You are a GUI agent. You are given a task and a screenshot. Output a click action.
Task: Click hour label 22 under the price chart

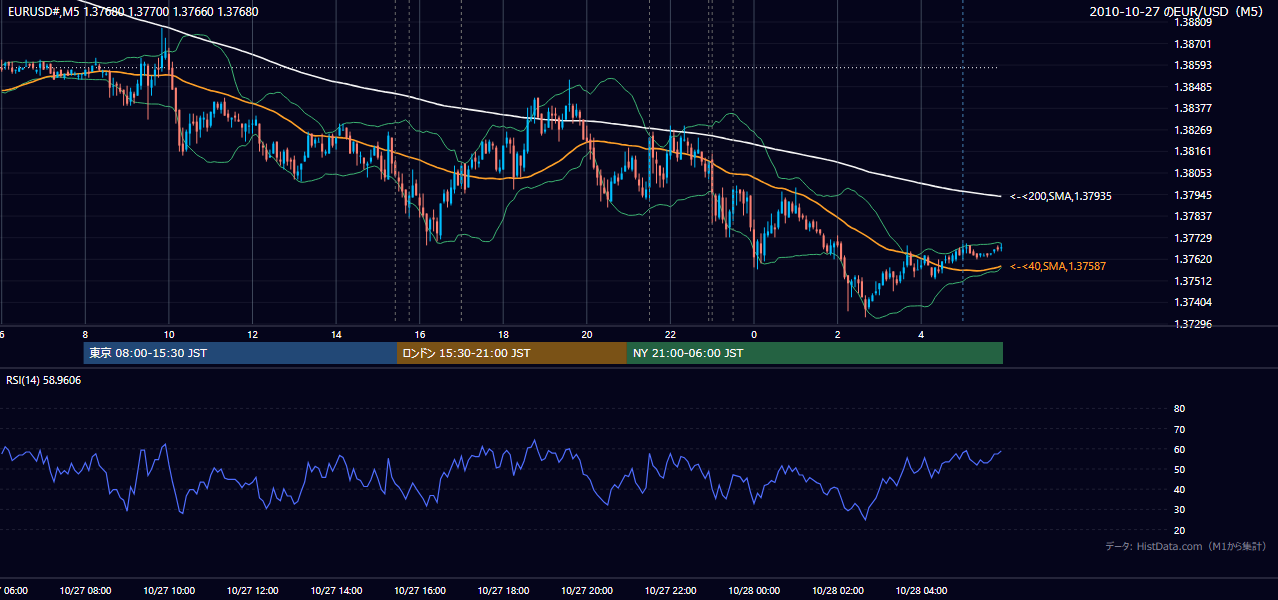[670, 335]
